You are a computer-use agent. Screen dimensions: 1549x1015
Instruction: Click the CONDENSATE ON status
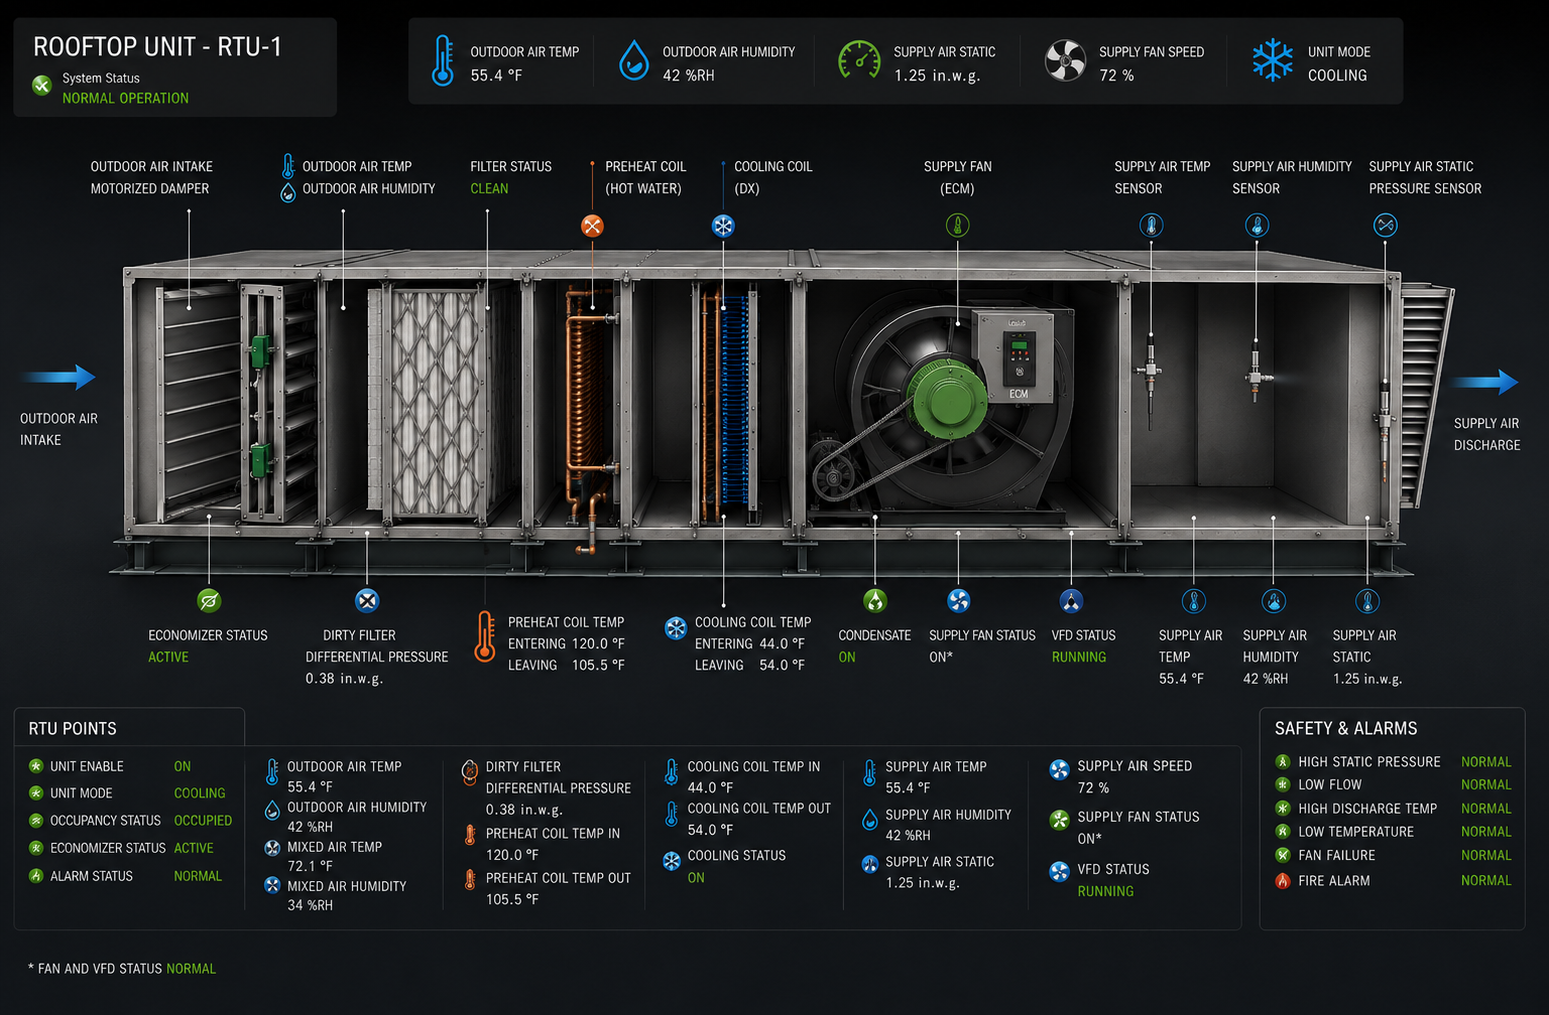tap(847, 657)
